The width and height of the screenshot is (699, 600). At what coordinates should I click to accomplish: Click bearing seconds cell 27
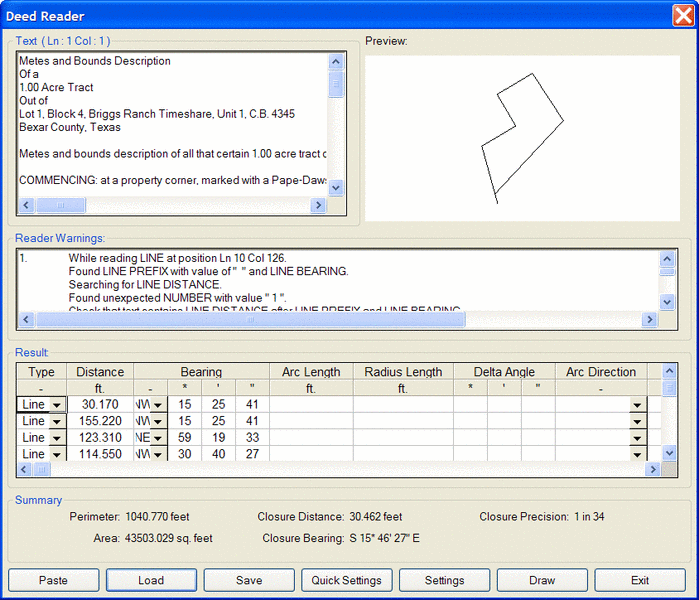tap(252, 454)
